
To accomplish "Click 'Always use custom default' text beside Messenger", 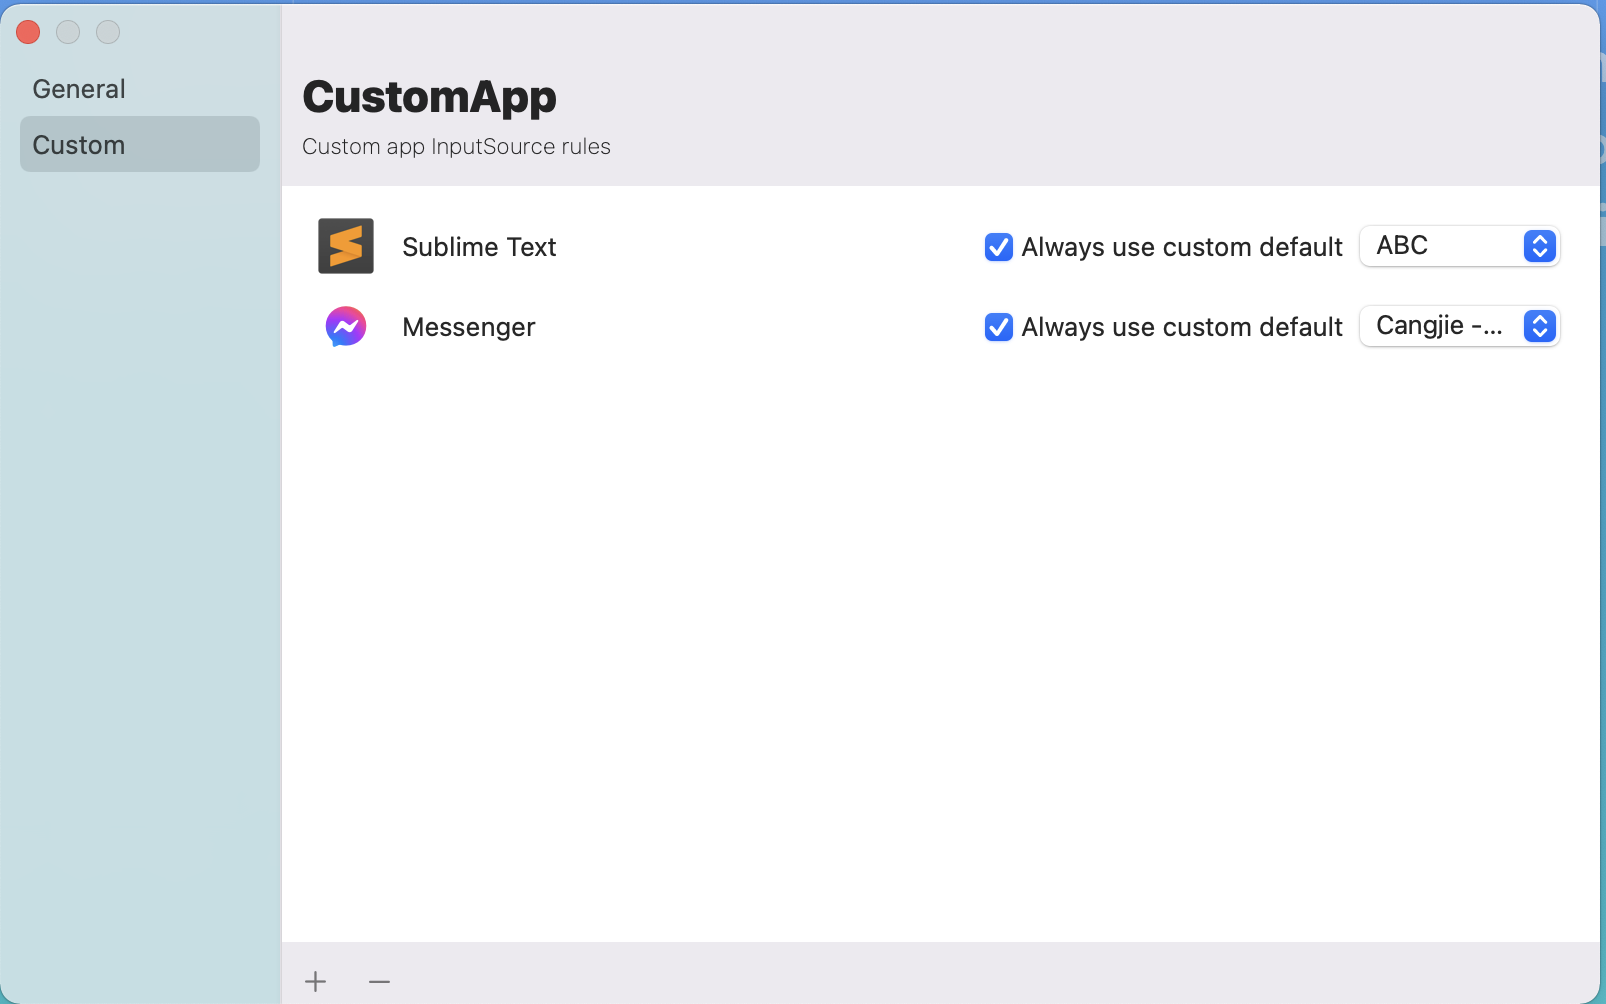I will click(x=1181, y=327).
